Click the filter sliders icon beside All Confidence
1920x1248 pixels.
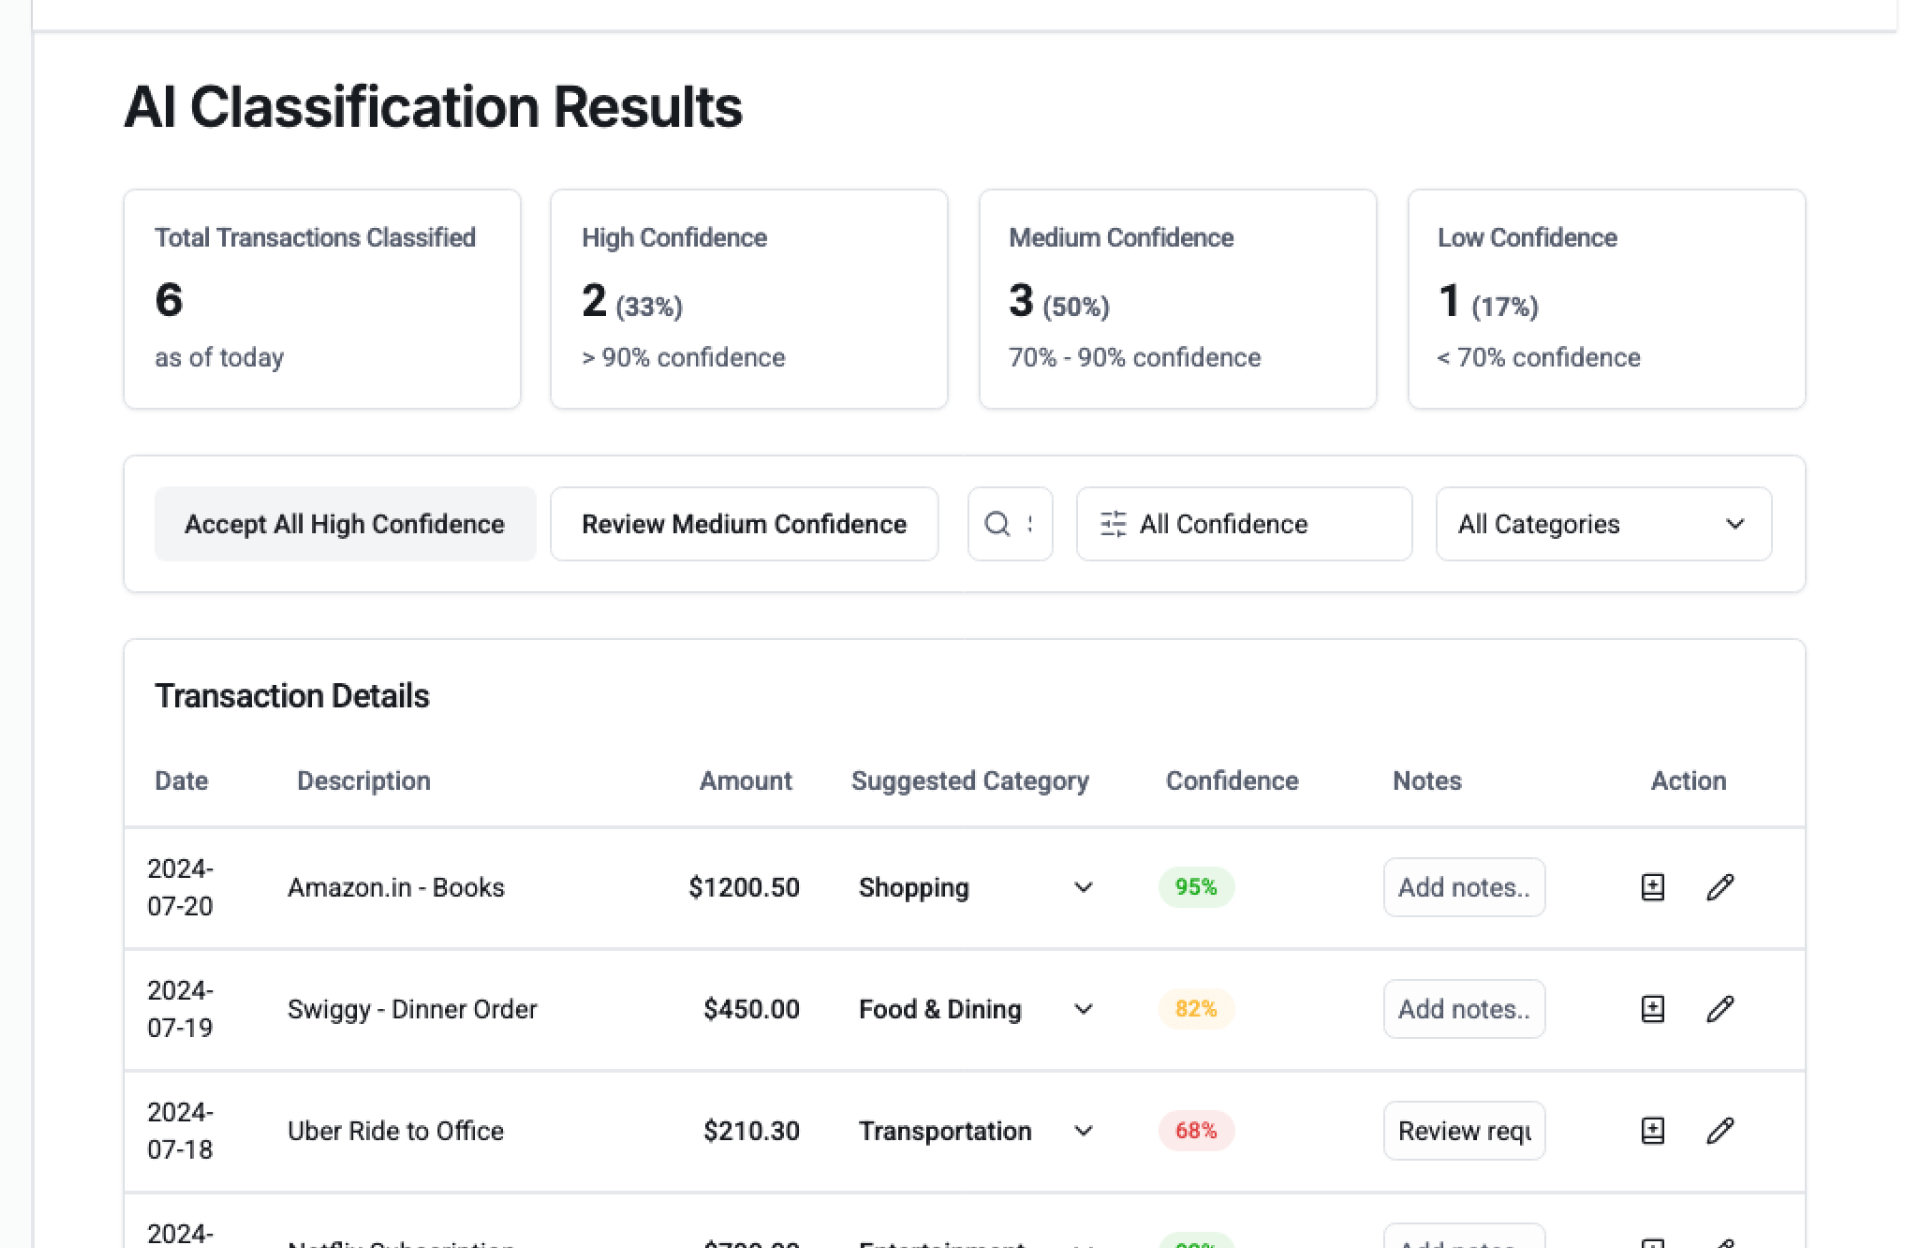coord(1113,524)
